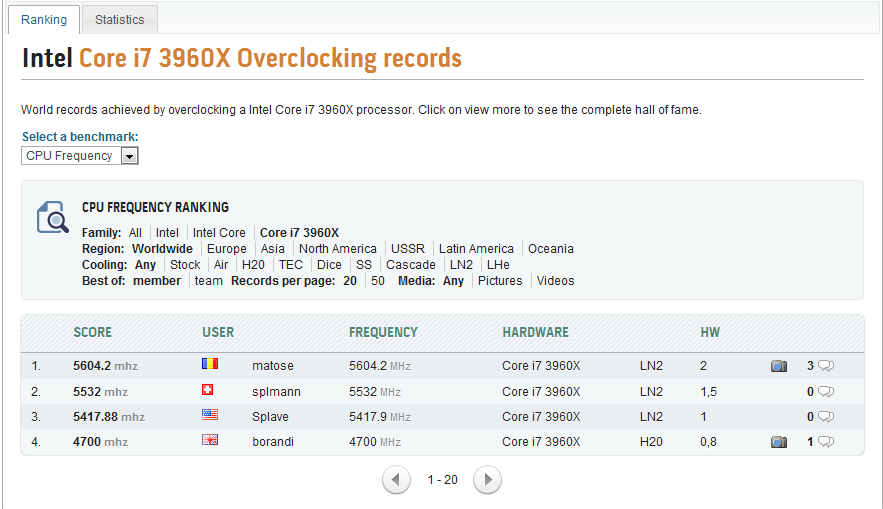This screenshot has width=883, height=509.
Task: Filter cooling by LN2
Action: click(x=461, y=265)
